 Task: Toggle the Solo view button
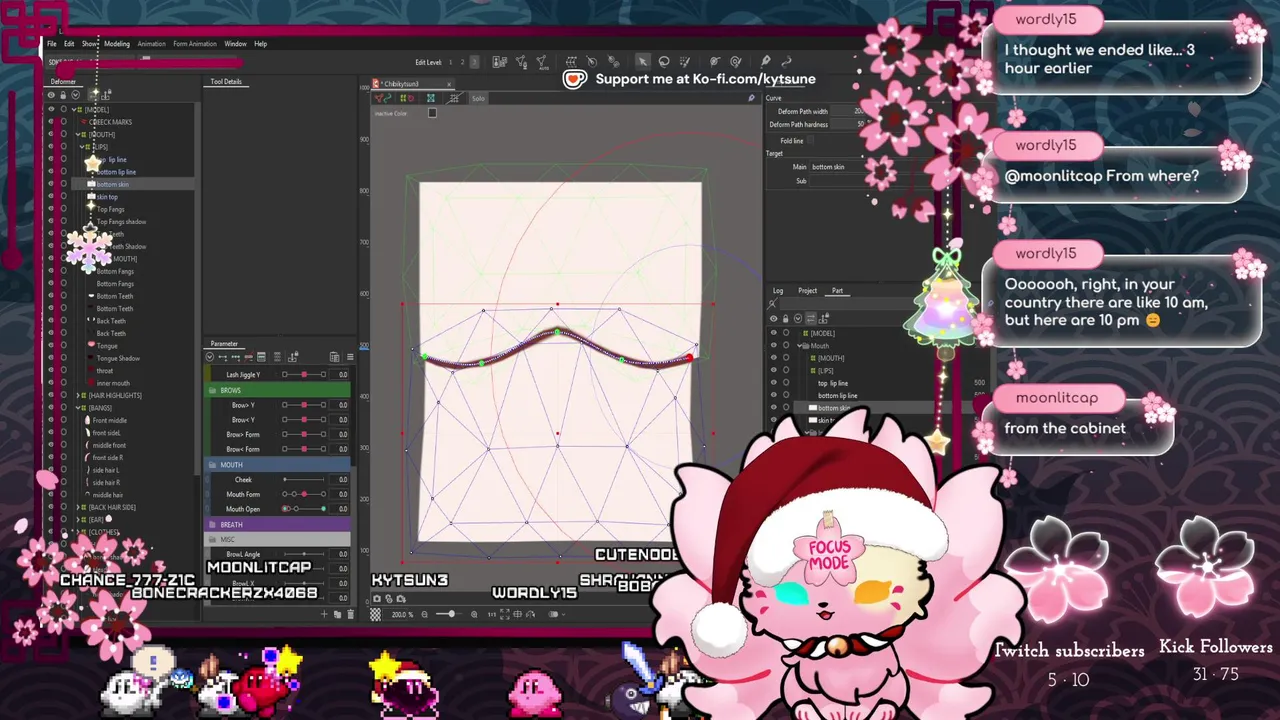click(479, 98)
